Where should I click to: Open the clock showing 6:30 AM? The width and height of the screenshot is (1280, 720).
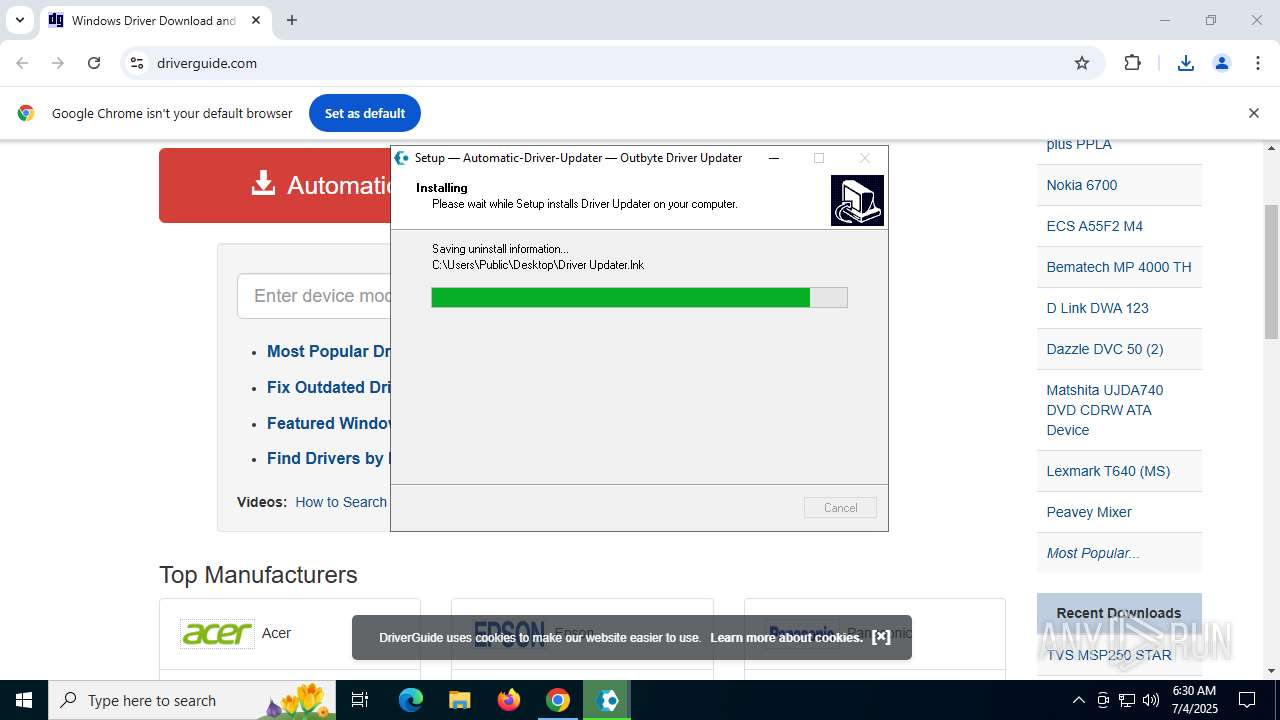click(1194, 700)
